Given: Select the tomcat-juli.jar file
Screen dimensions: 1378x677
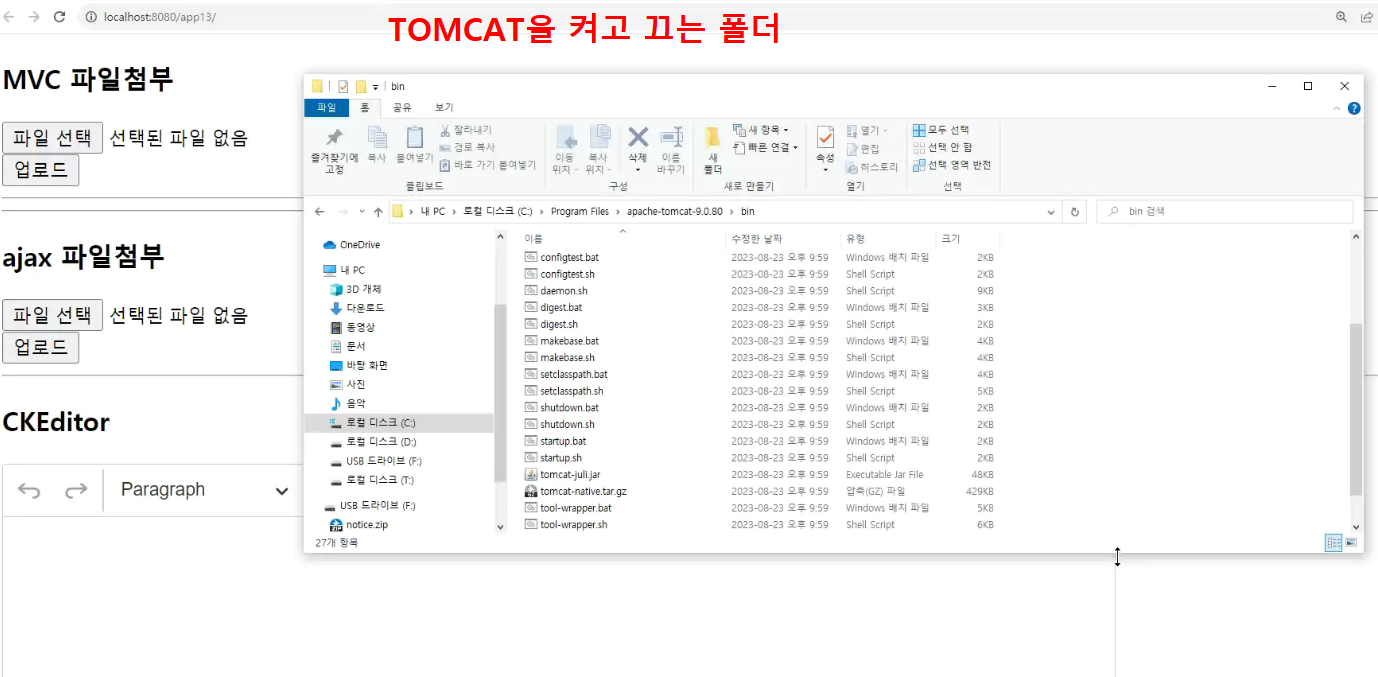Looking at the screenshot, I should point(570,475).
